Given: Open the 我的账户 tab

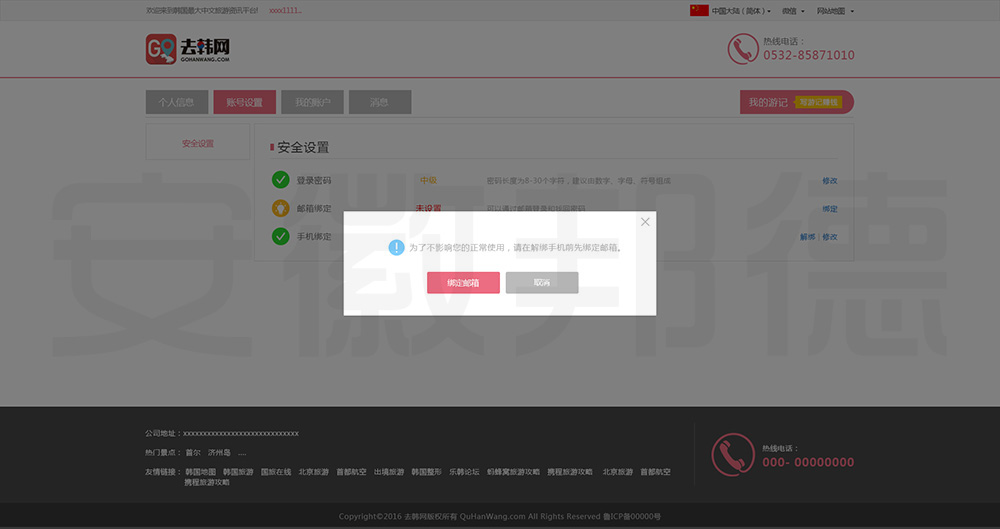Looking at the screenshot, I should click(x=312, y=102).
